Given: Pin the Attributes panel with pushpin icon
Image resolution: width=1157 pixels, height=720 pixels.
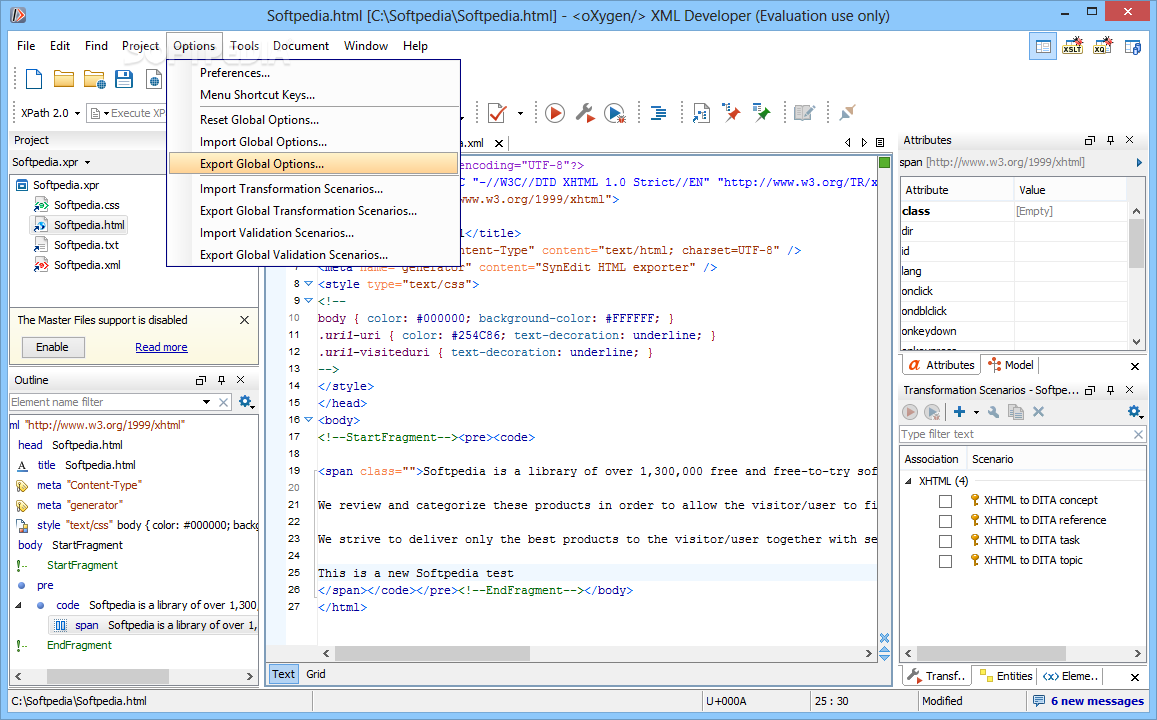Looking at the screenshot, I should (1110, 140).
